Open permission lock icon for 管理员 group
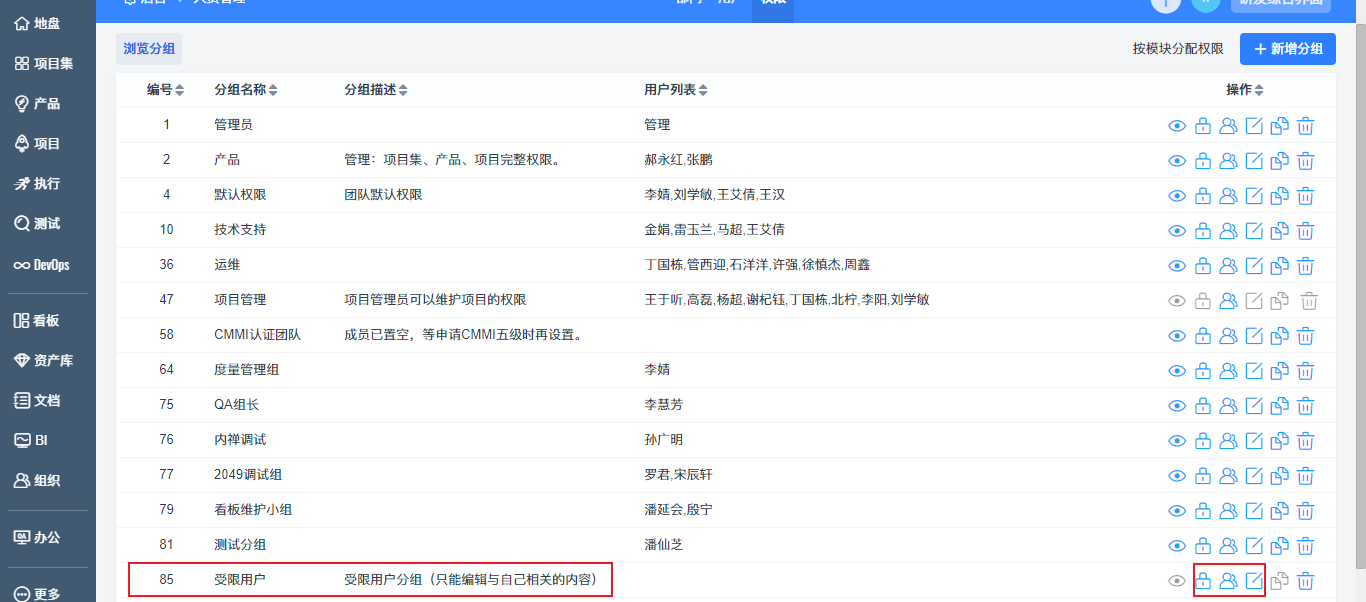The width and height of the screenshot is (1366, 602). [x=1203, y=126]
